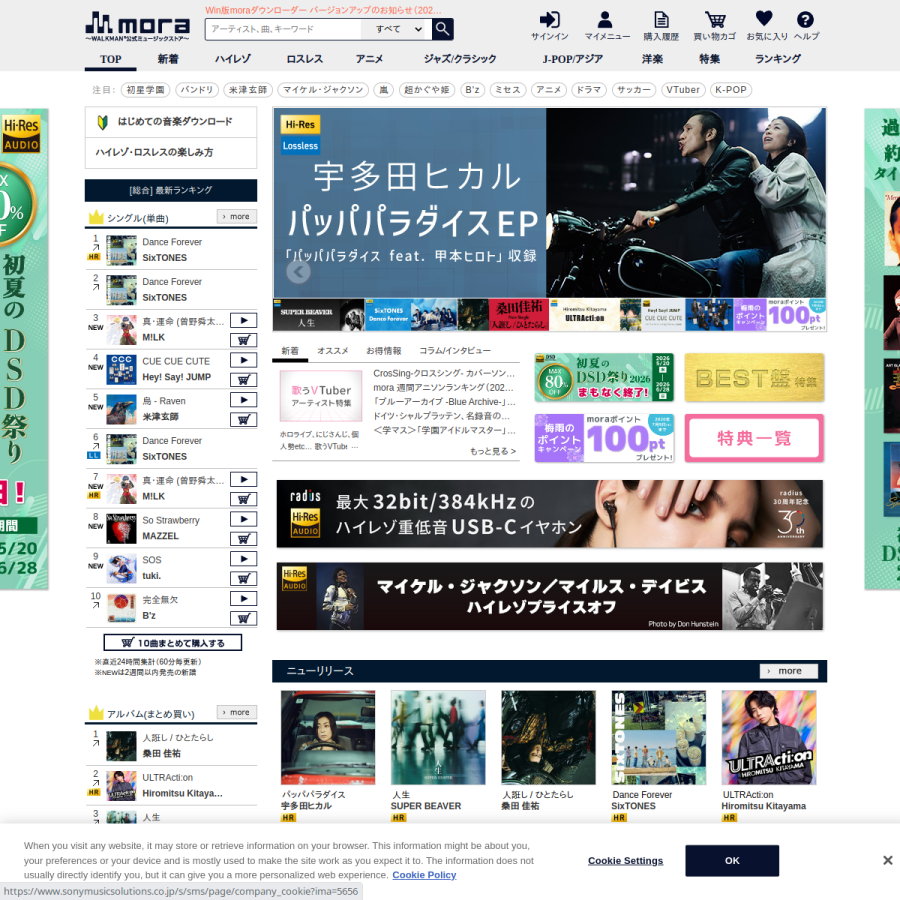
Task: Play preview of M!LK rank 3 song
Action: pyautogui.click(x=243, y=320)
